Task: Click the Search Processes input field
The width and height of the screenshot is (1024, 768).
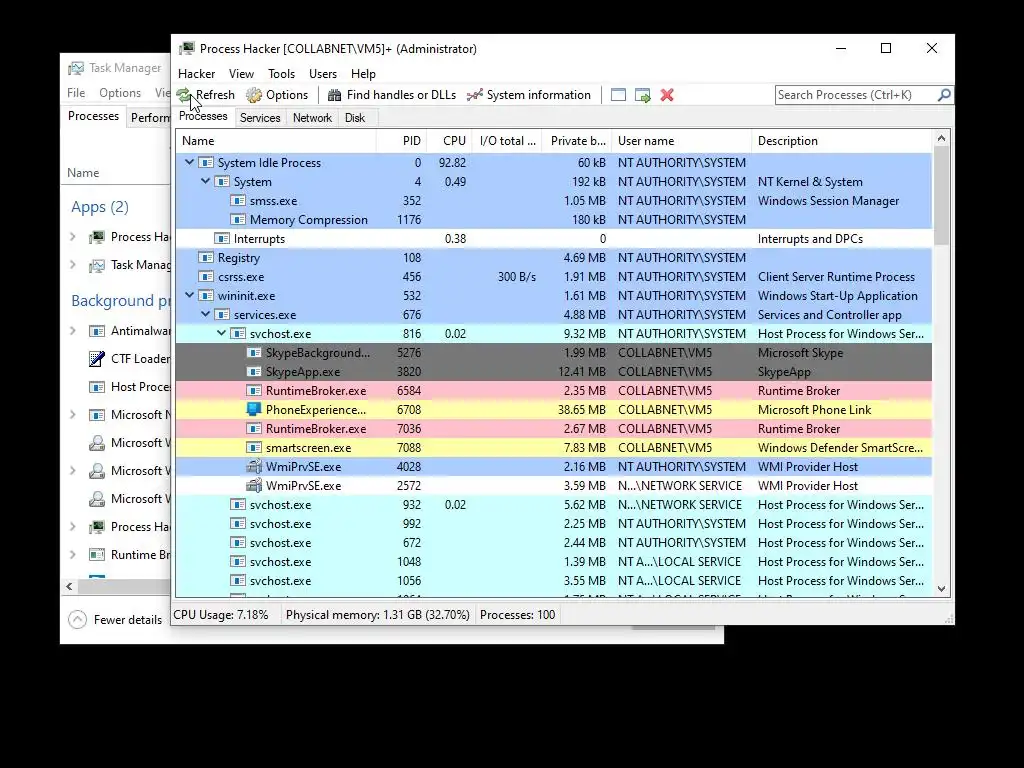Action: (x=856, y=95)
